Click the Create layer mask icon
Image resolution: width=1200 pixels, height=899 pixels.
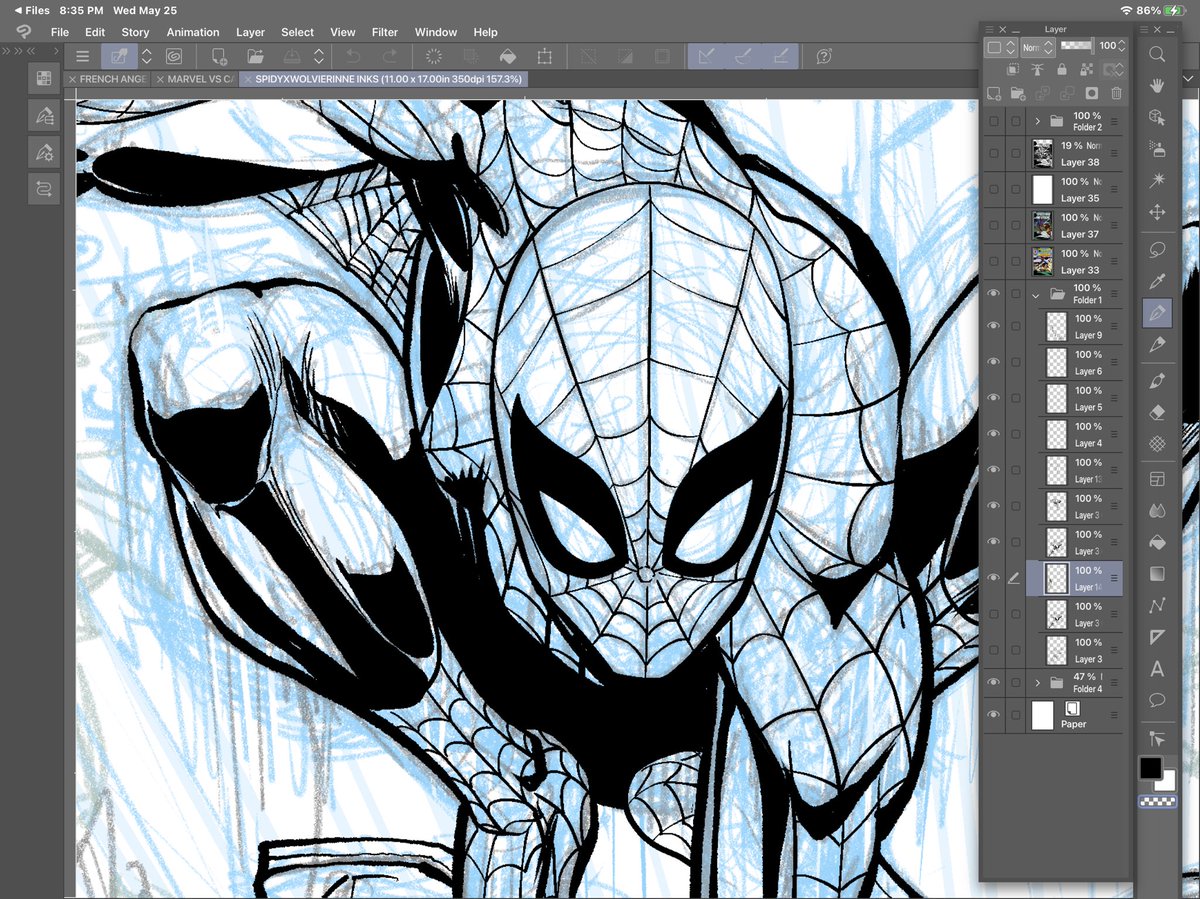click(x=1092, y=93)
